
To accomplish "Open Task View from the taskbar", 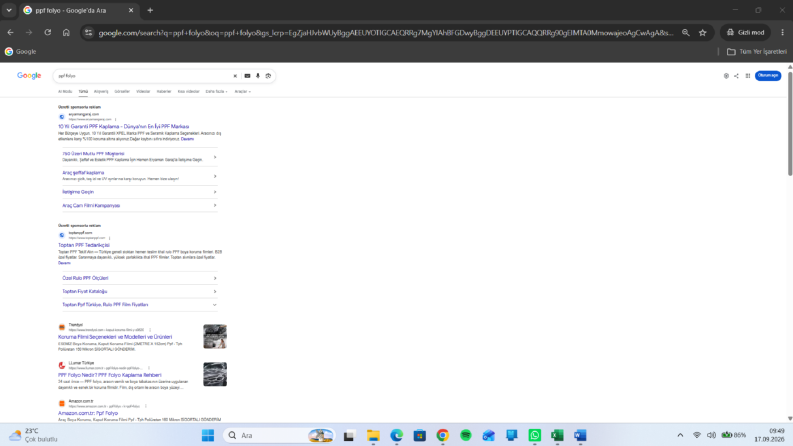I will click(349, 435).
